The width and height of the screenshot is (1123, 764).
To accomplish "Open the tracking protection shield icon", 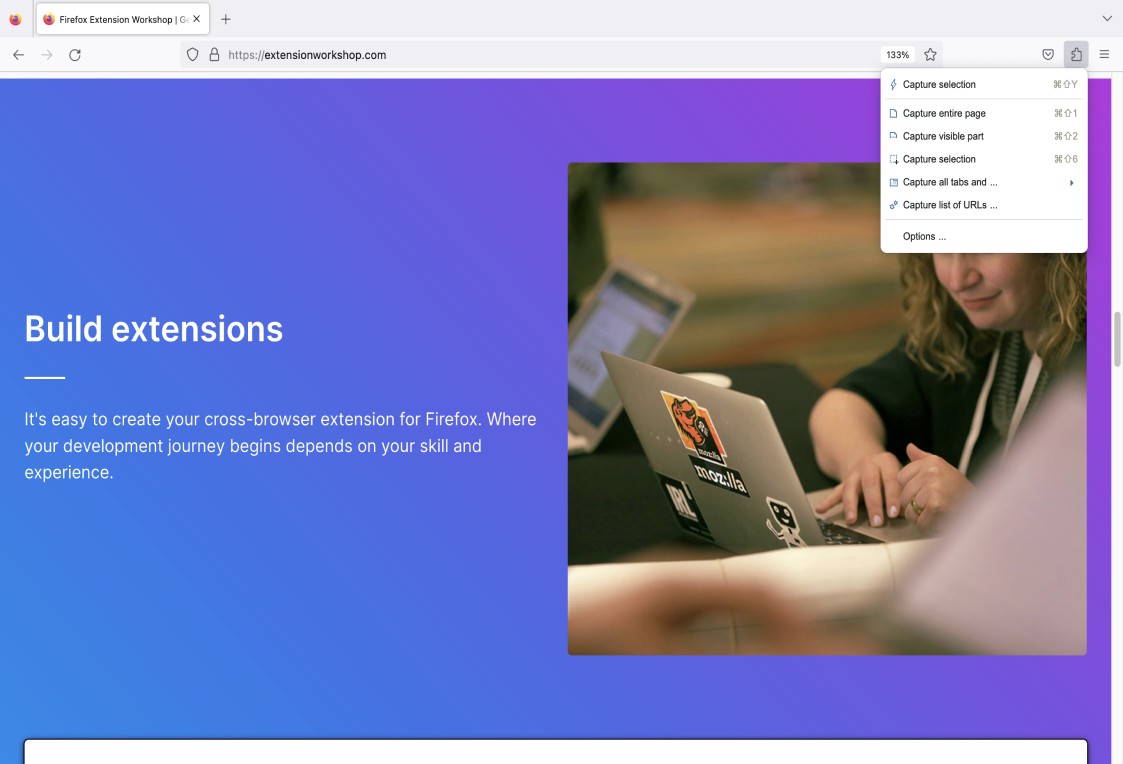I will [192, 54].
